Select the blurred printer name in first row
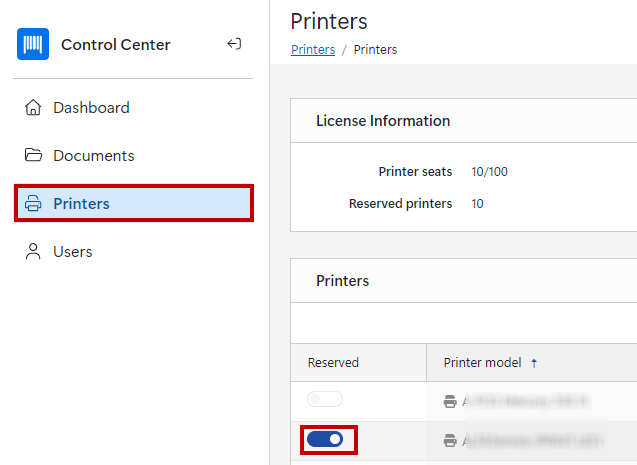This screenshot has height=465, width=637. [524, 401]
